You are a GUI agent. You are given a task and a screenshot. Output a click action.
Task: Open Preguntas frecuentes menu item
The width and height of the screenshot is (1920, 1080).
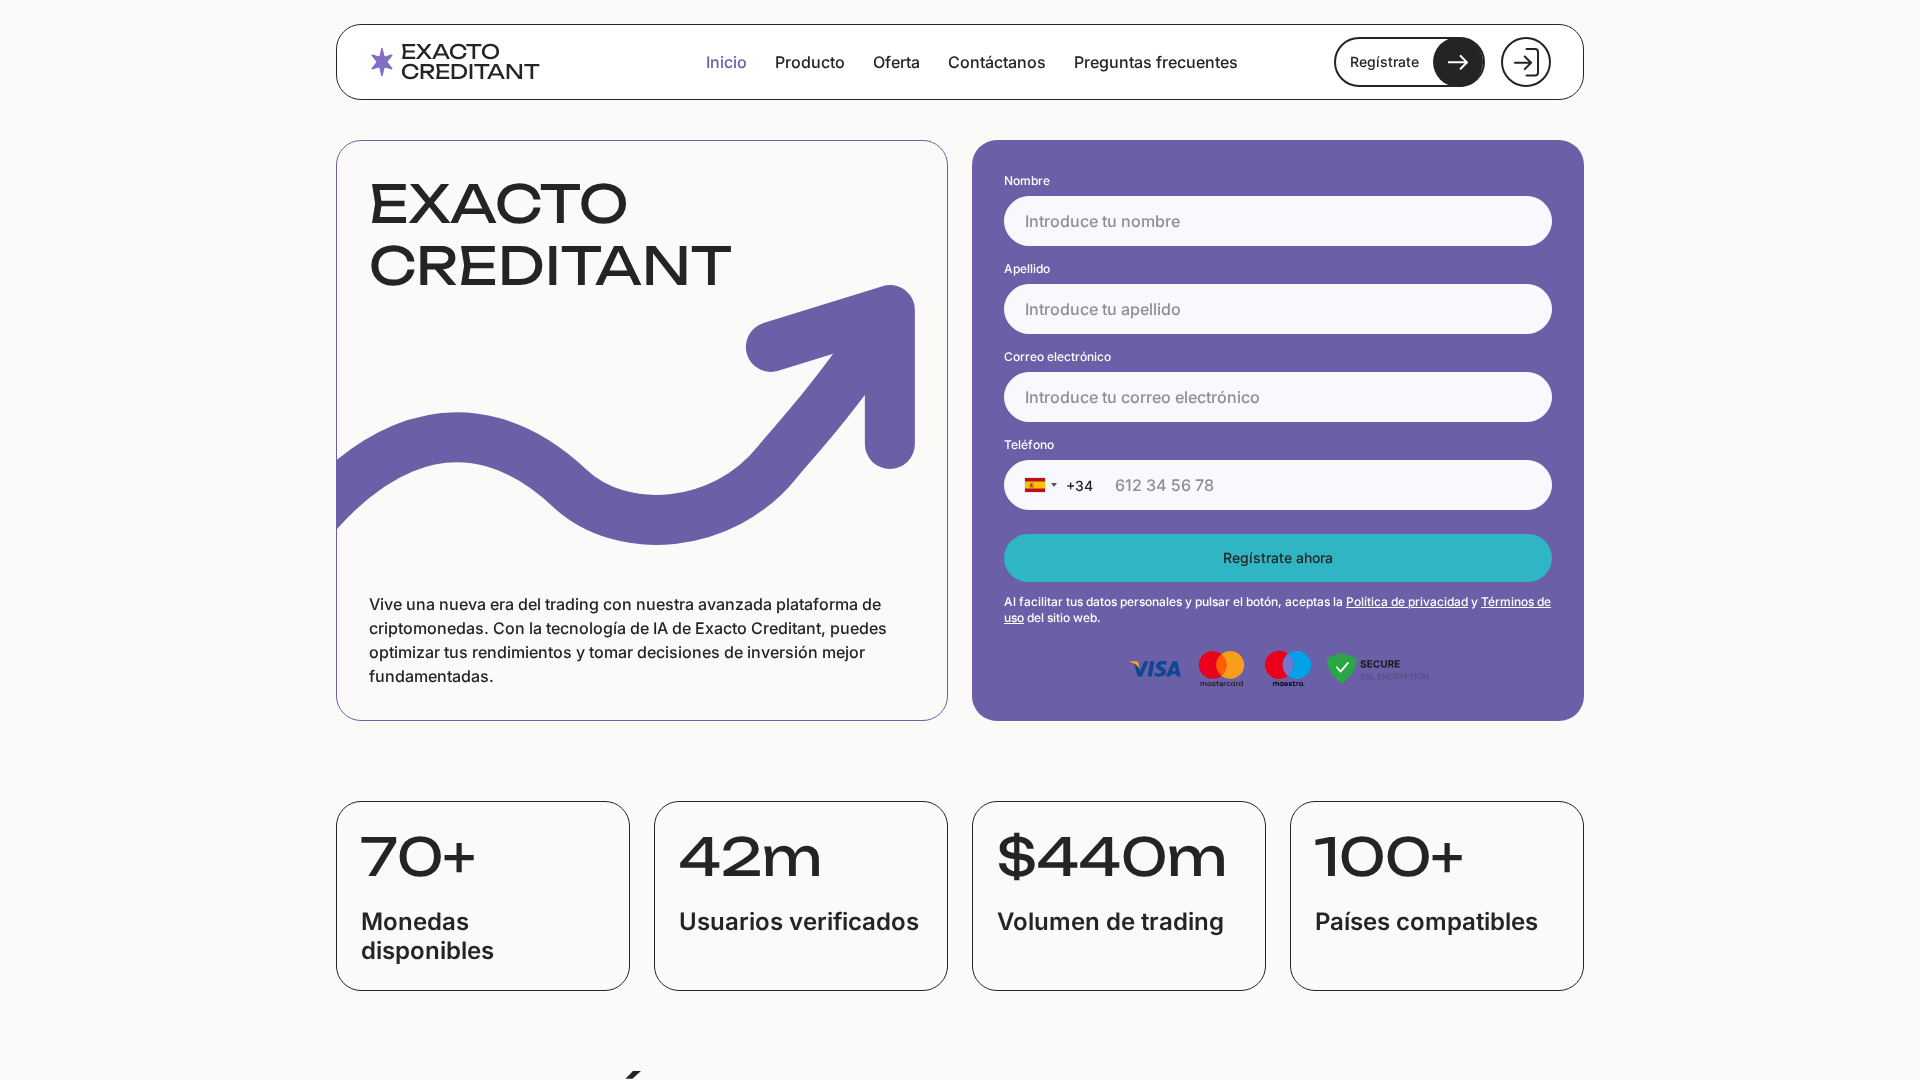1156,62
